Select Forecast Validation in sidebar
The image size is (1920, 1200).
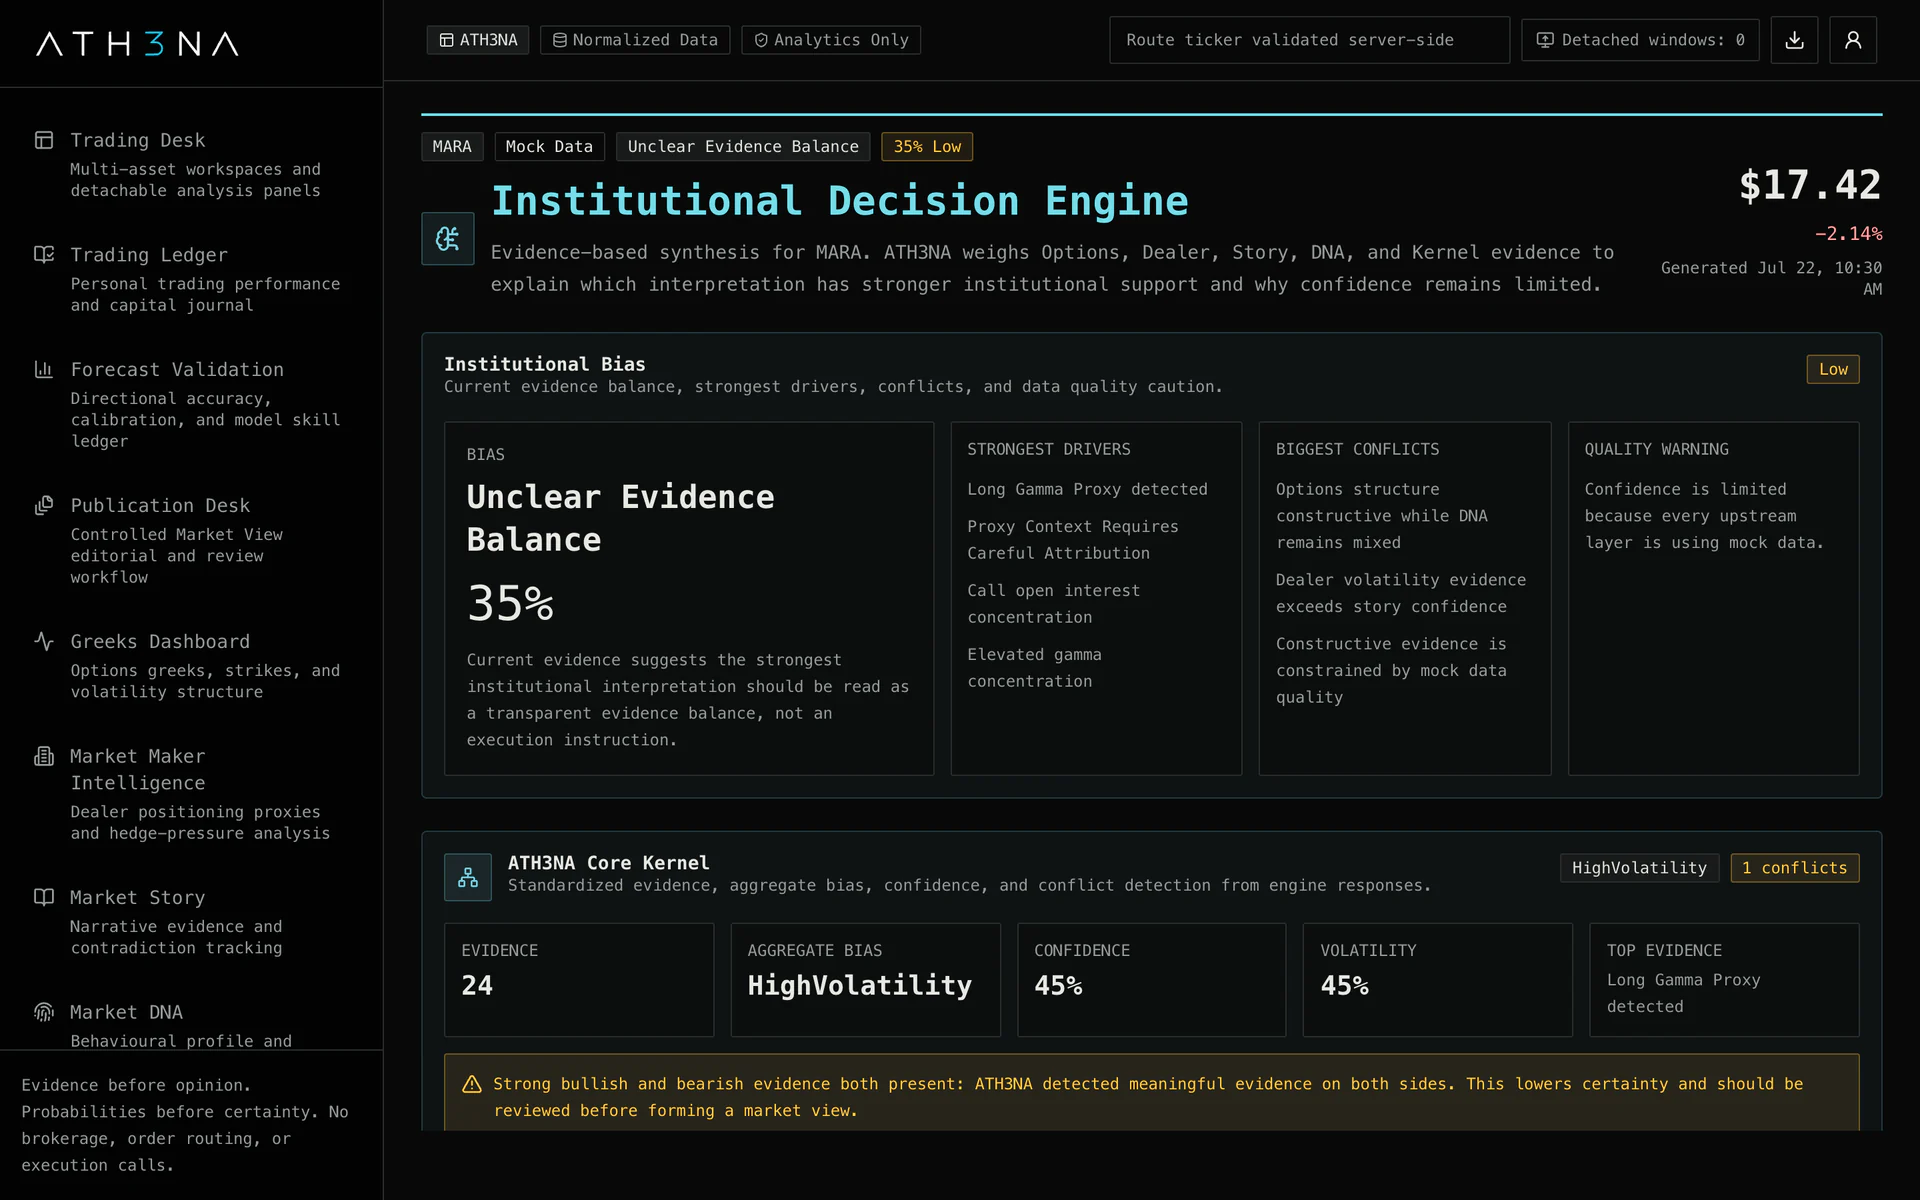point(191,404)
